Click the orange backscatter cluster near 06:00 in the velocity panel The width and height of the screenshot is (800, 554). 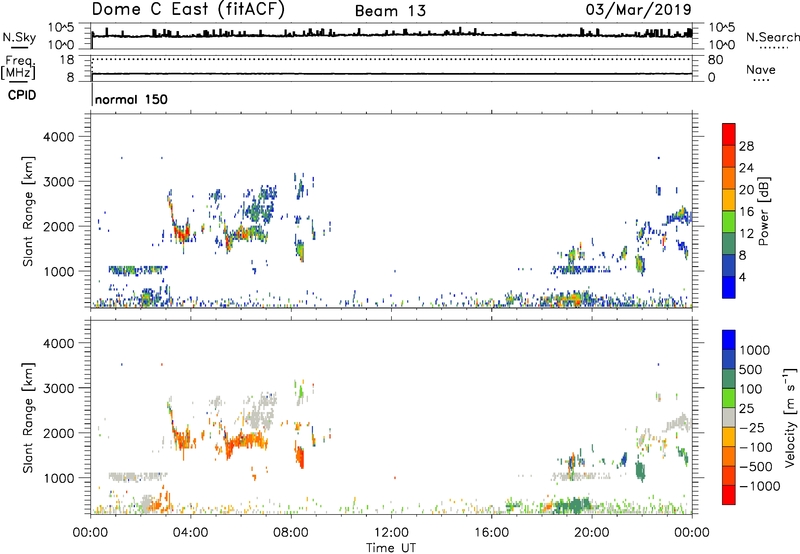tap(245, 441)
